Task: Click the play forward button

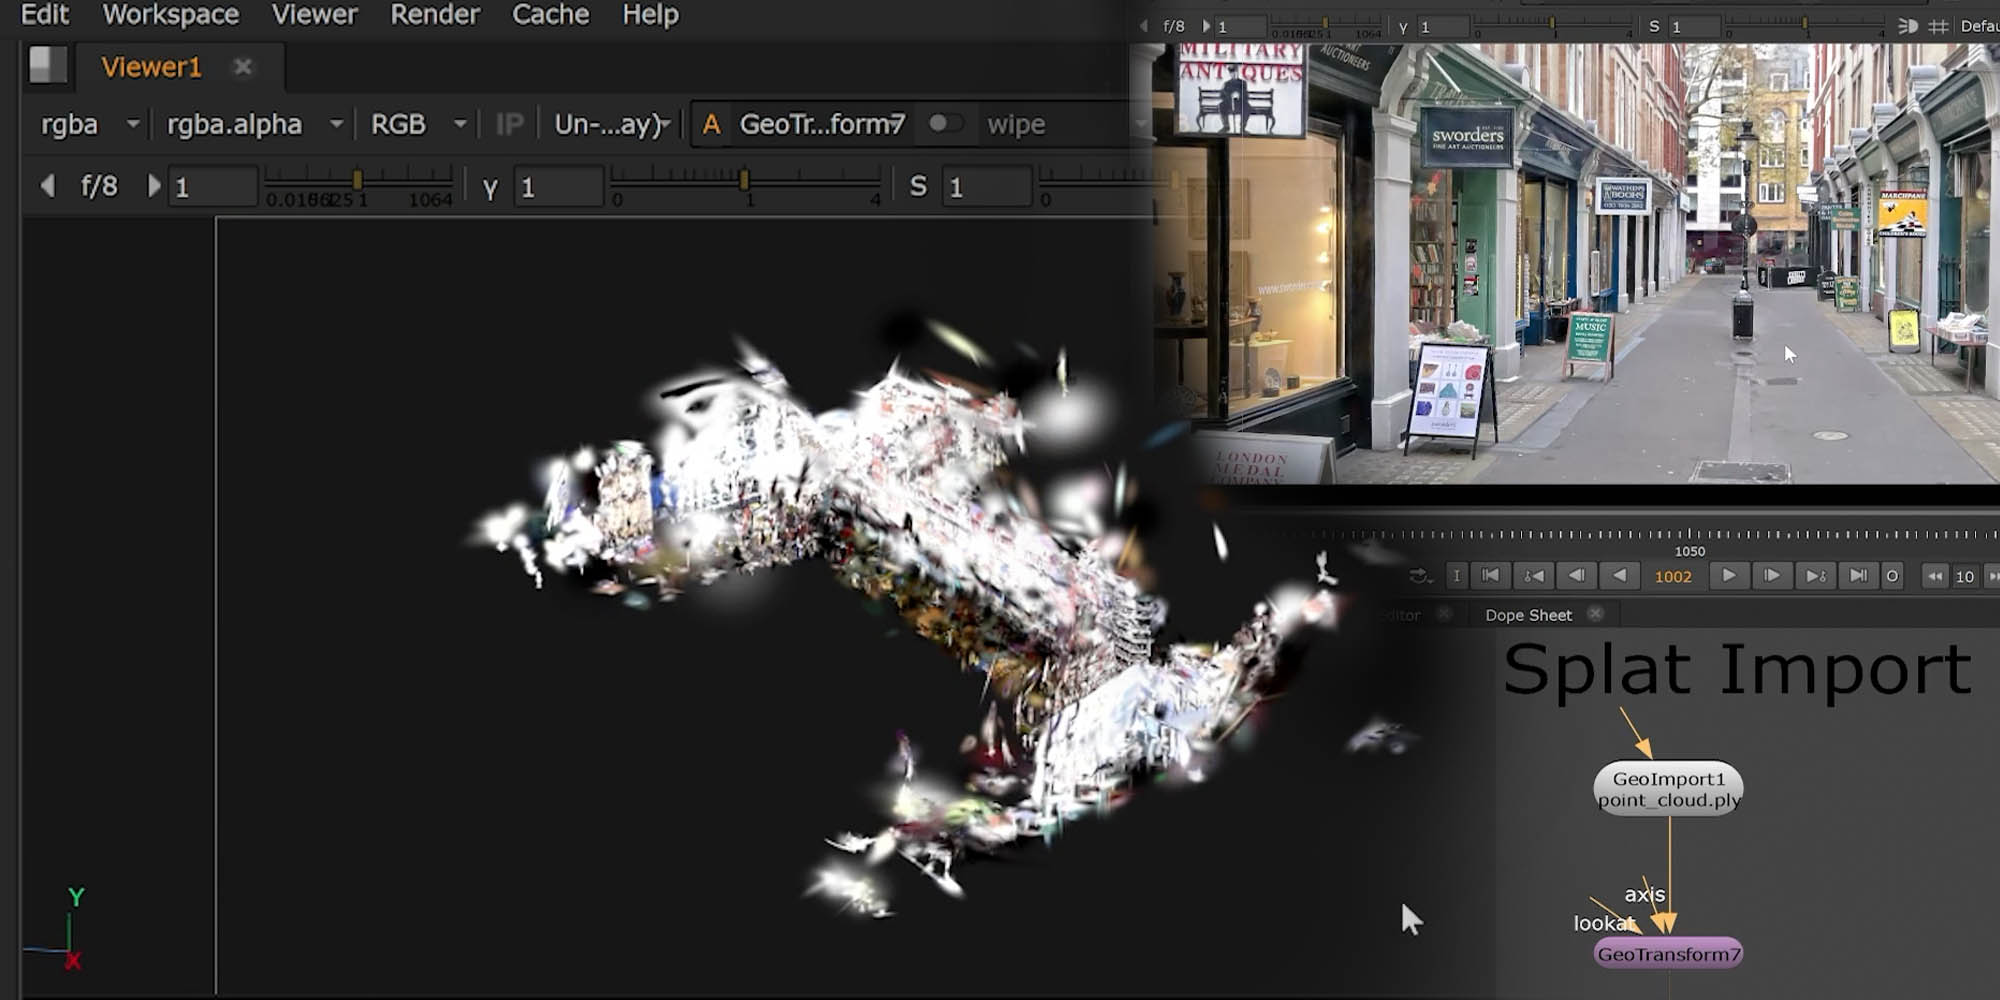Action: click(1728, 575)
